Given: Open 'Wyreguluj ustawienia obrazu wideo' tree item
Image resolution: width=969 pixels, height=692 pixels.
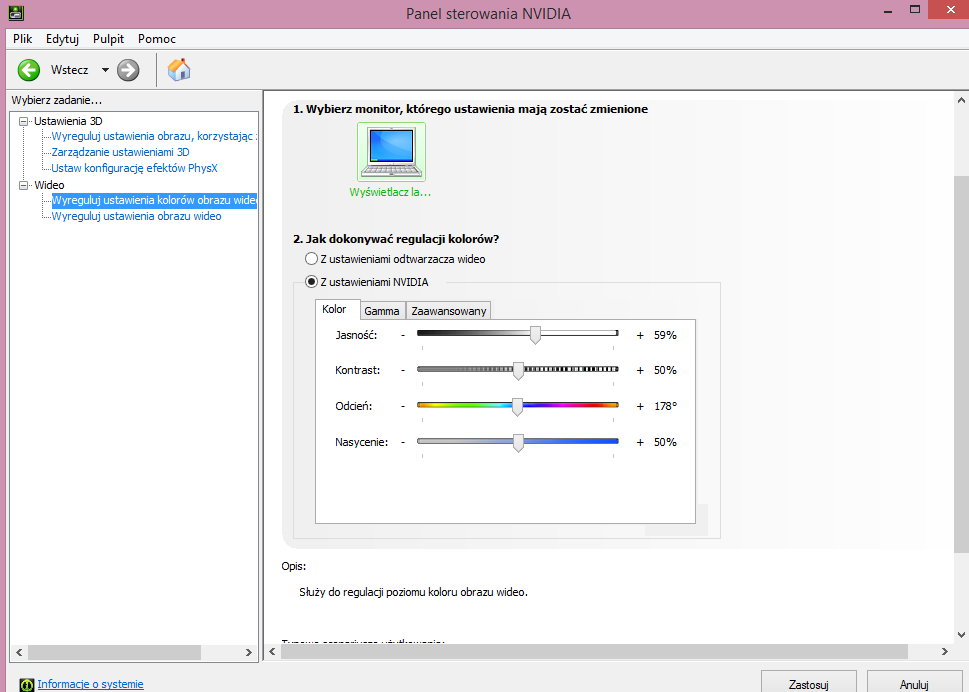Looking at the screenshot, I should [136, 216].
